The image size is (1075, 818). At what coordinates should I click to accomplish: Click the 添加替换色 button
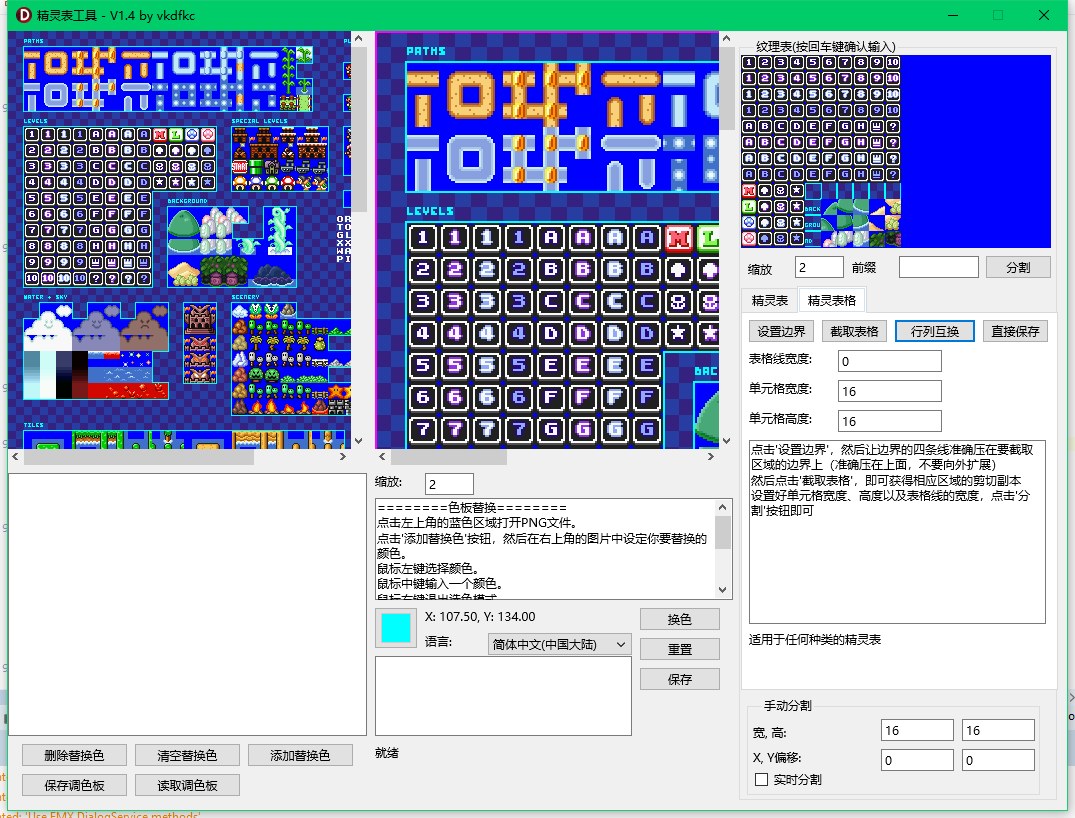pos(300,755)
